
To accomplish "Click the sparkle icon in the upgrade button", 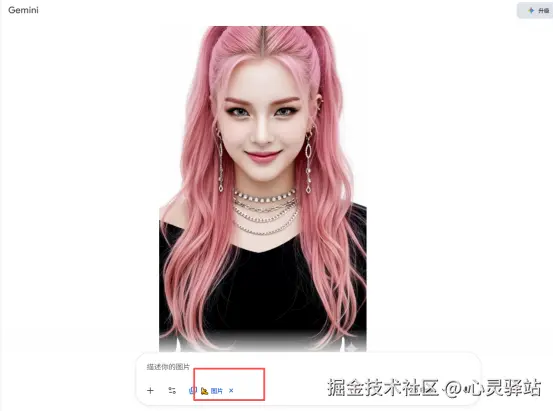I will click(x=531, y=10).
